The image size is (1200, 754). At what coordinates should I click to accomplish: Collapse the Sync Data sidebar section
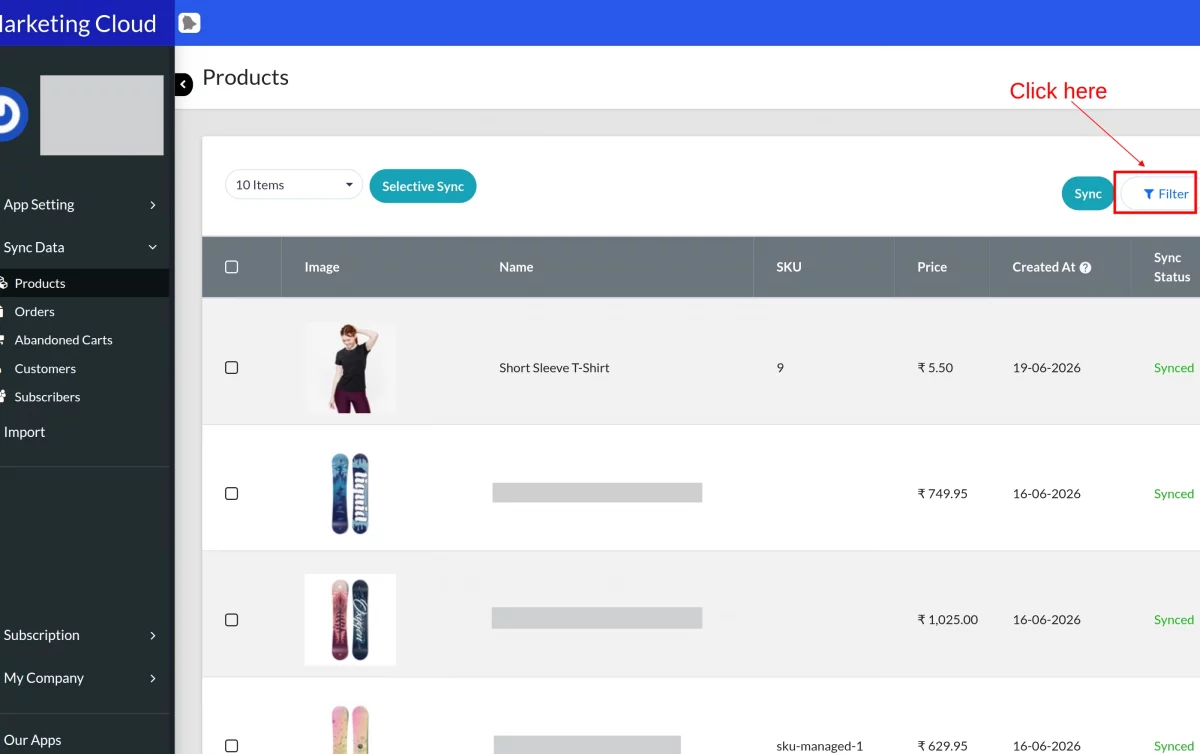click(x=82, y=248)
